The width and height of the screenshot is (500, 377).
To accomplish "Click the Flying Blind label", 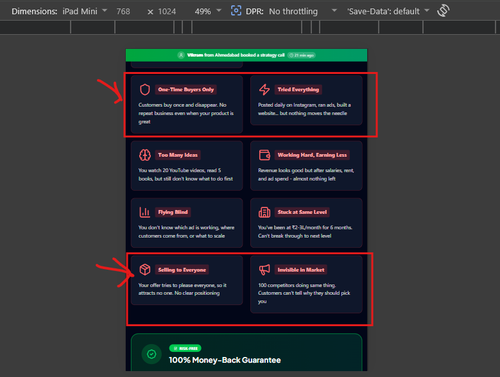I will coord(173,212).
